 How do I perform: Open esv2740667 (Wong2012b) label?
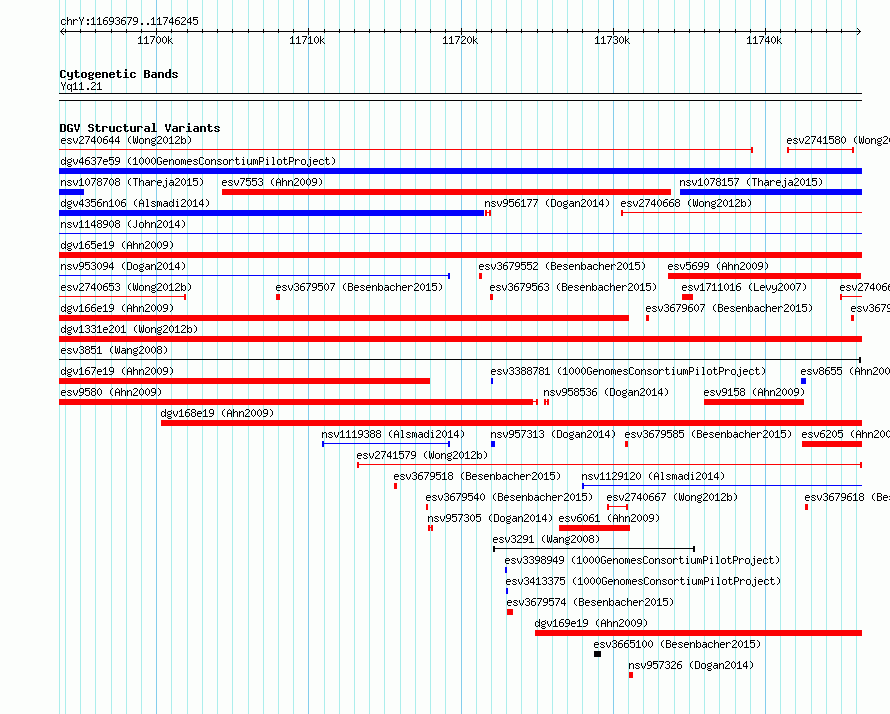[672, 497]
